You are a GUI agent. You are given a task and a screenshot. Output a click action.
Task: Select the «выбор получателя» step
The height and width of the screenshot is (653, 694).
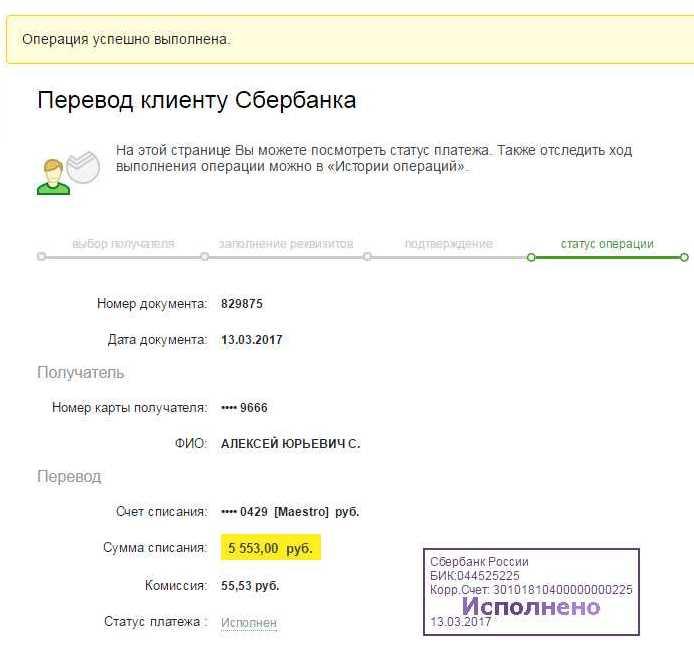coord(123,244)
